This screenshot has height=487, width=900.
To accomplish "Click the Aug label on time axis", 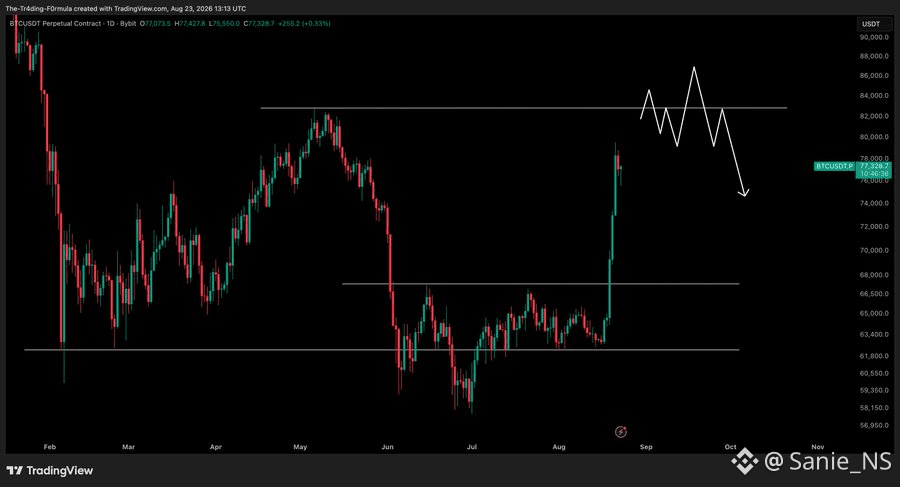I will click(x=559, y=447).
